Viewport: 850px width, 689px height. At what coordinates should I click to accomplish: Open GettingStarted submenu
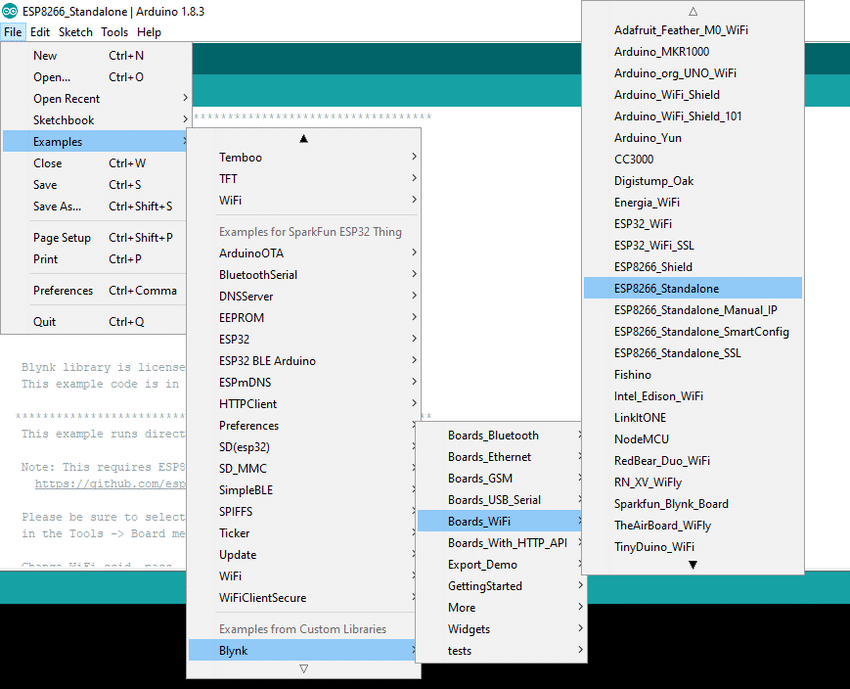click(501, 586)
